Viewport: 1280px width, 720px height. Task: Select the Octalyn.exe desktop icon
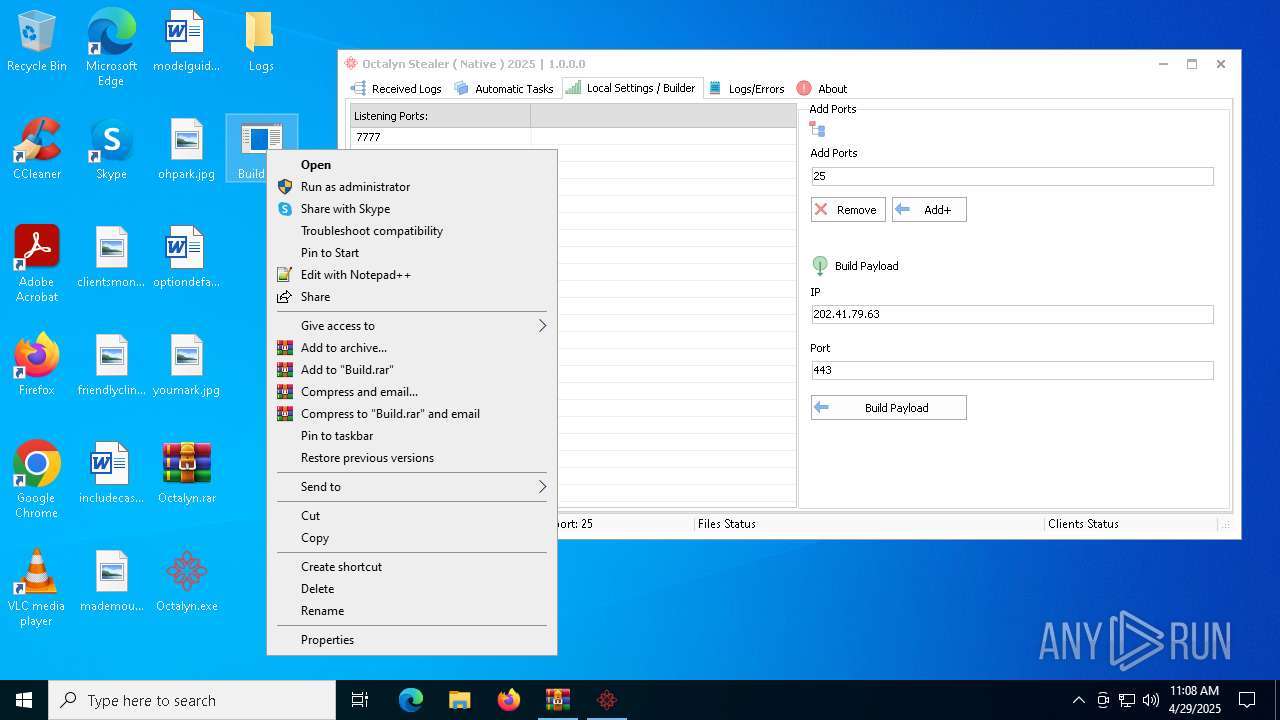186,582
